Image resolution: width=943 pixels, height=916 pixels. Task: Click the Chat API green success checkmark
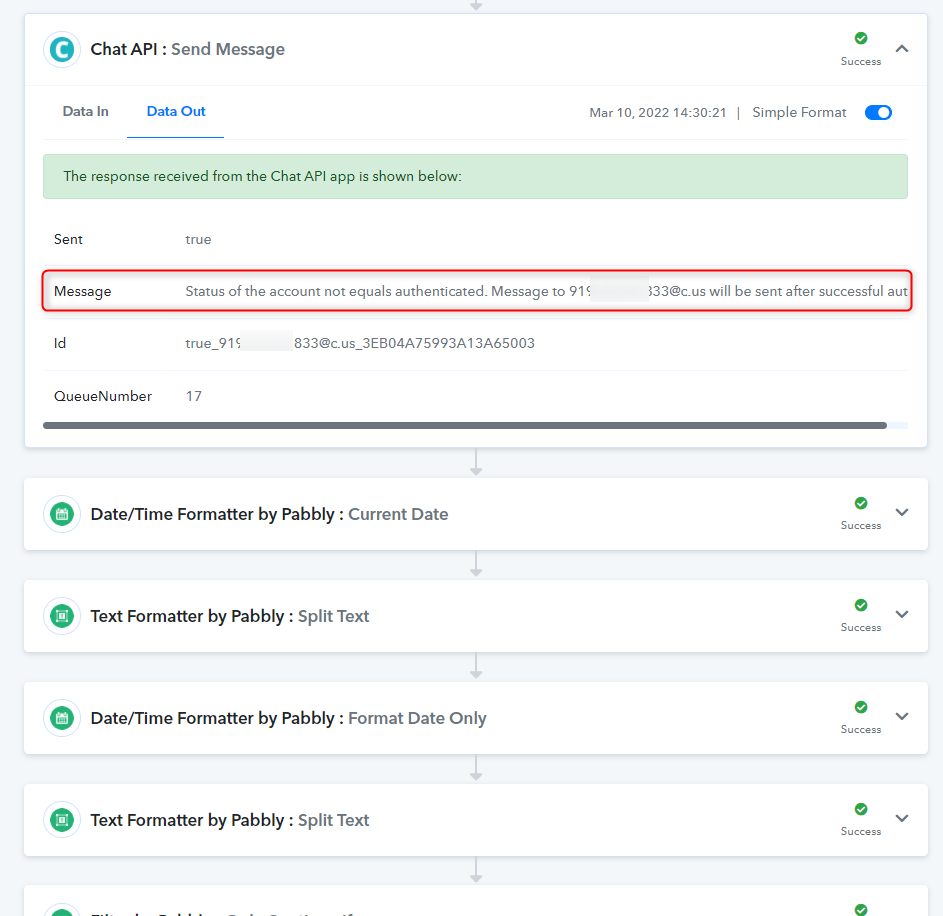[861, 38]
